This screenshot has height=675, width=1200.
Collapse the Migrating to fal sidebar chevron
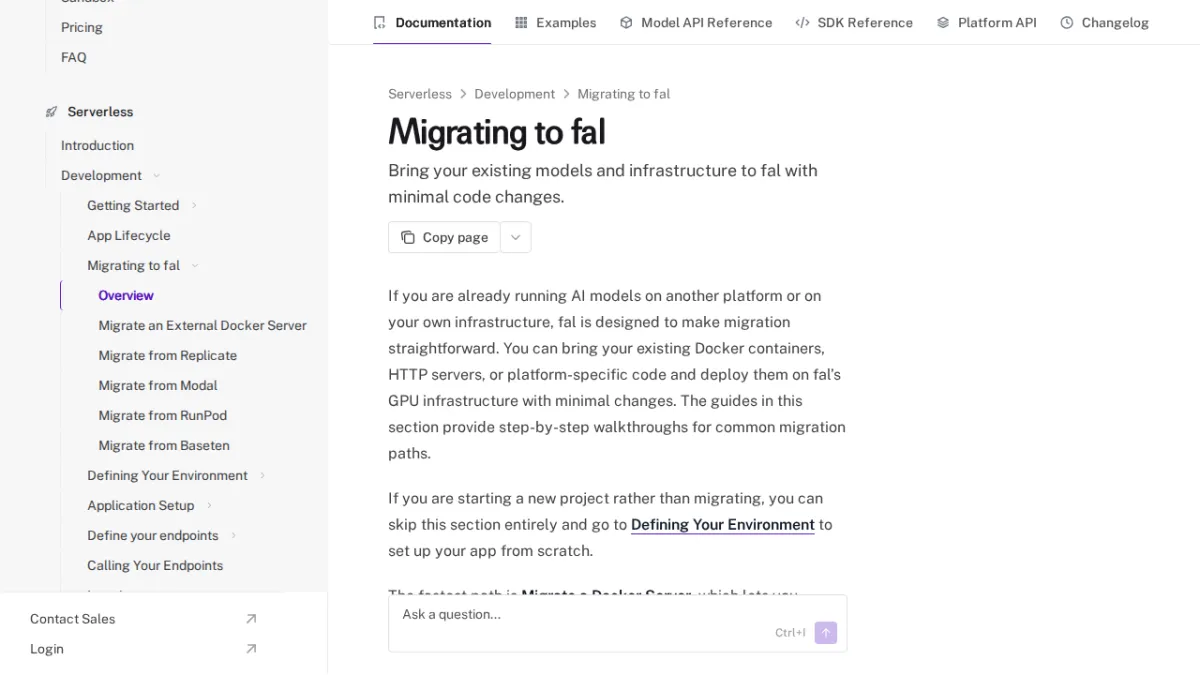click(x=195, y=266)
